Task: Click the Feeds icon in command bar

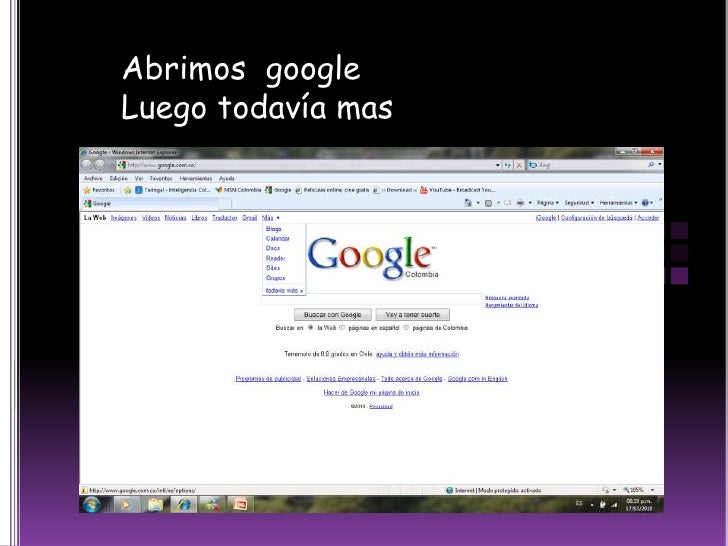Action: click(x=488, y=203)
